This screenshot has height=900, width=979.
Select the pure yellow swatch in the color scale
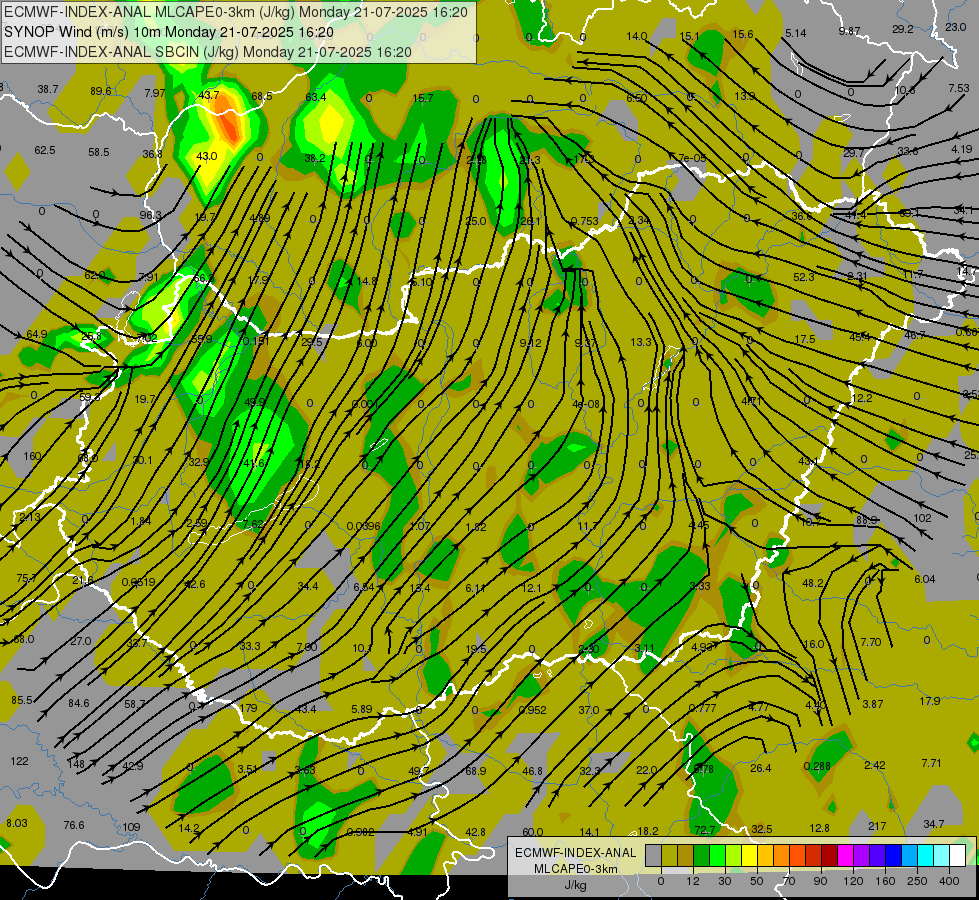[749, 856]
